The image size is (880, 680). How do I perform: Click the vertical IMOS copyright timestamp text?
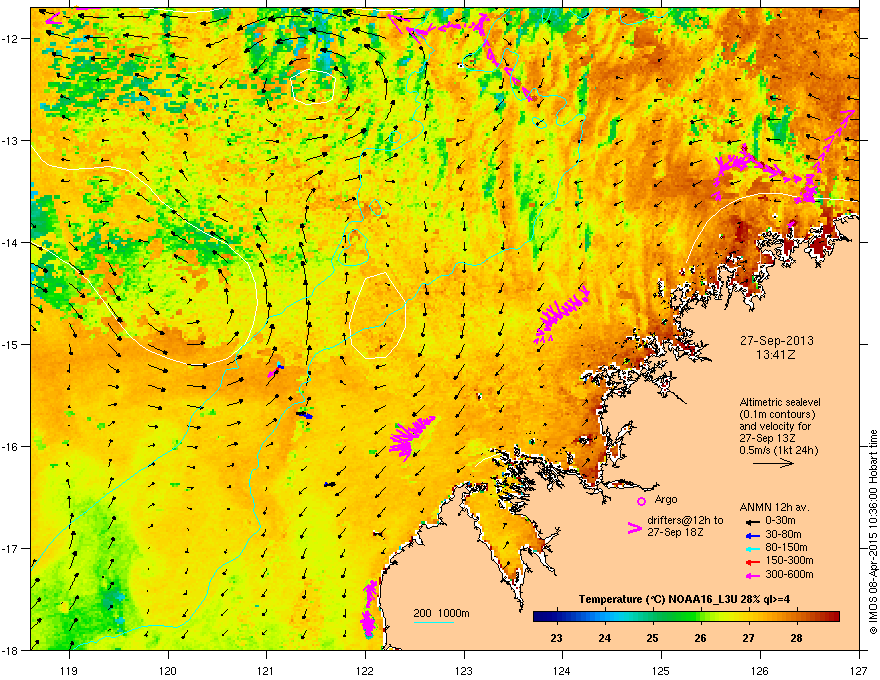click(873, 532)
